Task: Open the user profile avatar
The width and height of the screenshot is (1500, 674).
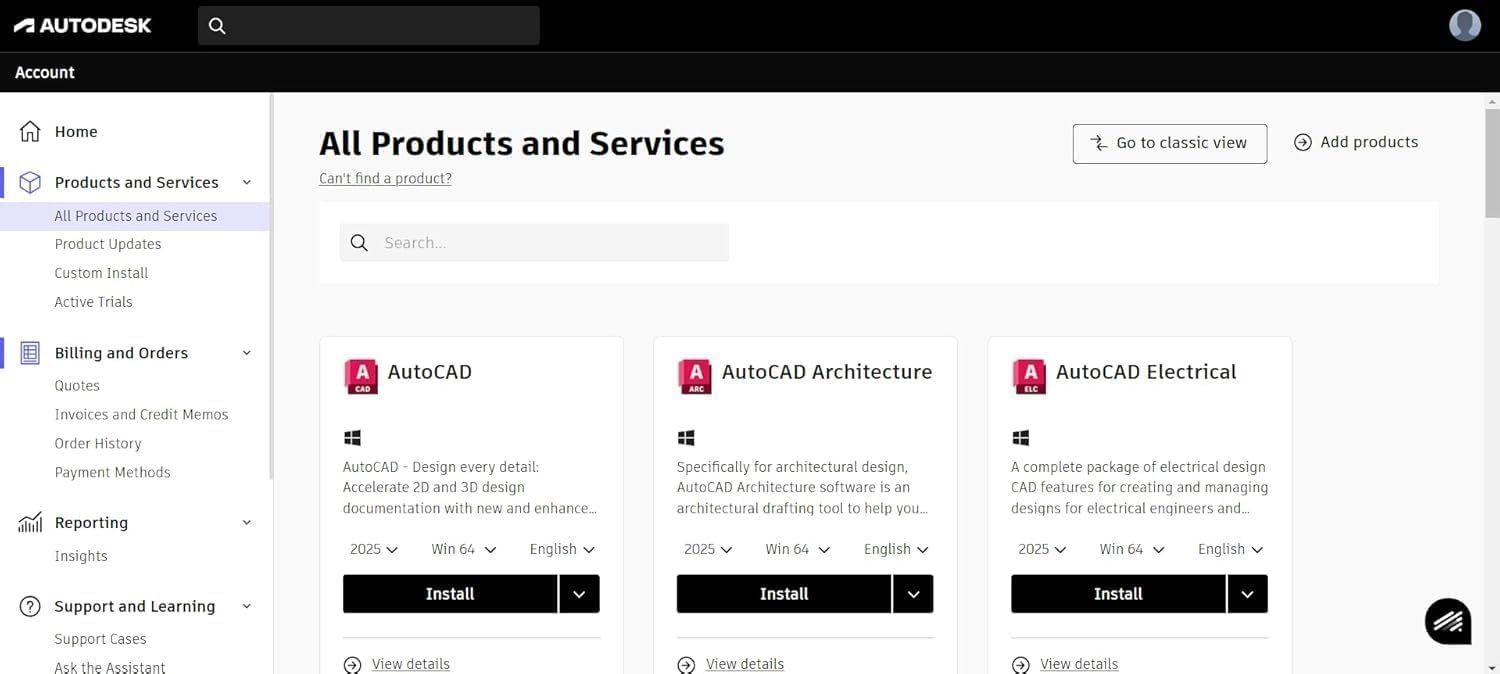Action: pyautogui.click(x=1465, y=25)
